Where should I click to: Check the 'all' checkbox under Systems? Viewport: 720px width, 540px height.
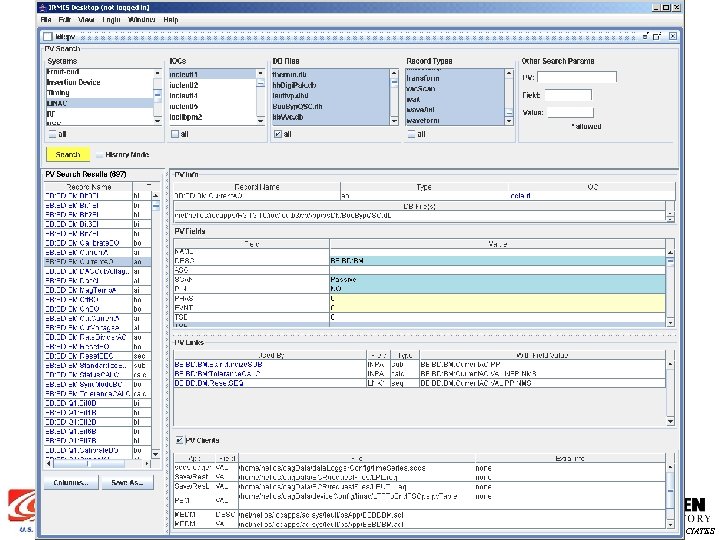coord(52,134)
